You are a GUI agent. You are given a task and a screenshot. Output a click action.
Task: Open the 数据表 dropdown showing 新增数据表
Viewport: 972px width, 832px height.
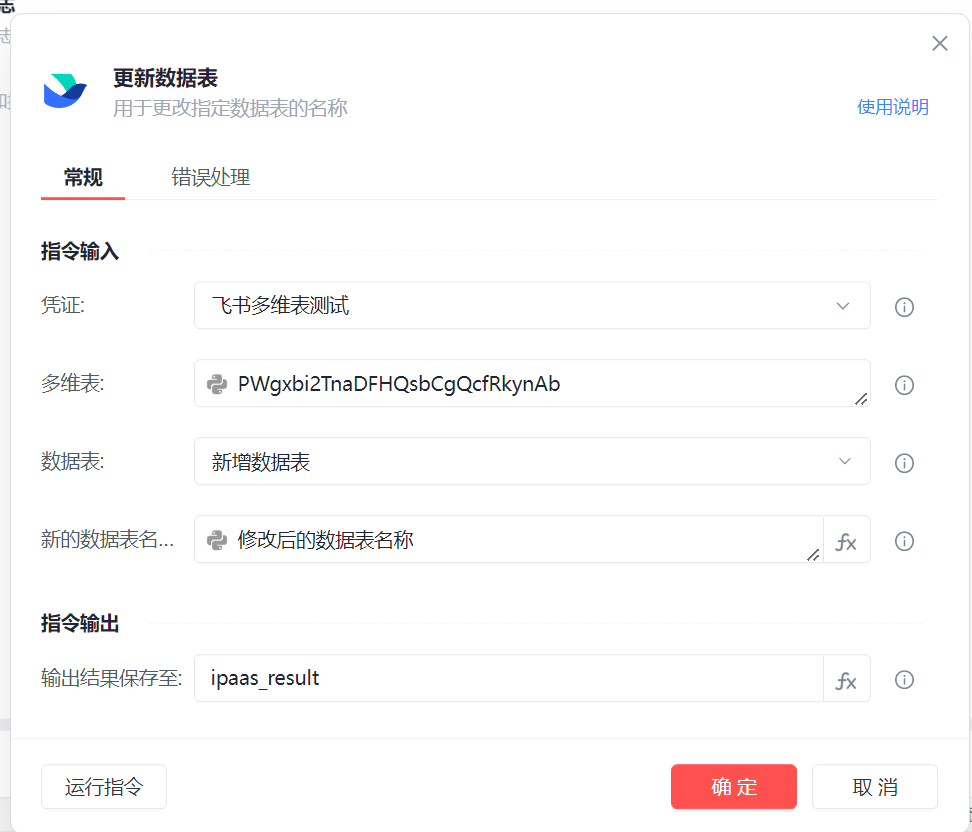point(531,462)
